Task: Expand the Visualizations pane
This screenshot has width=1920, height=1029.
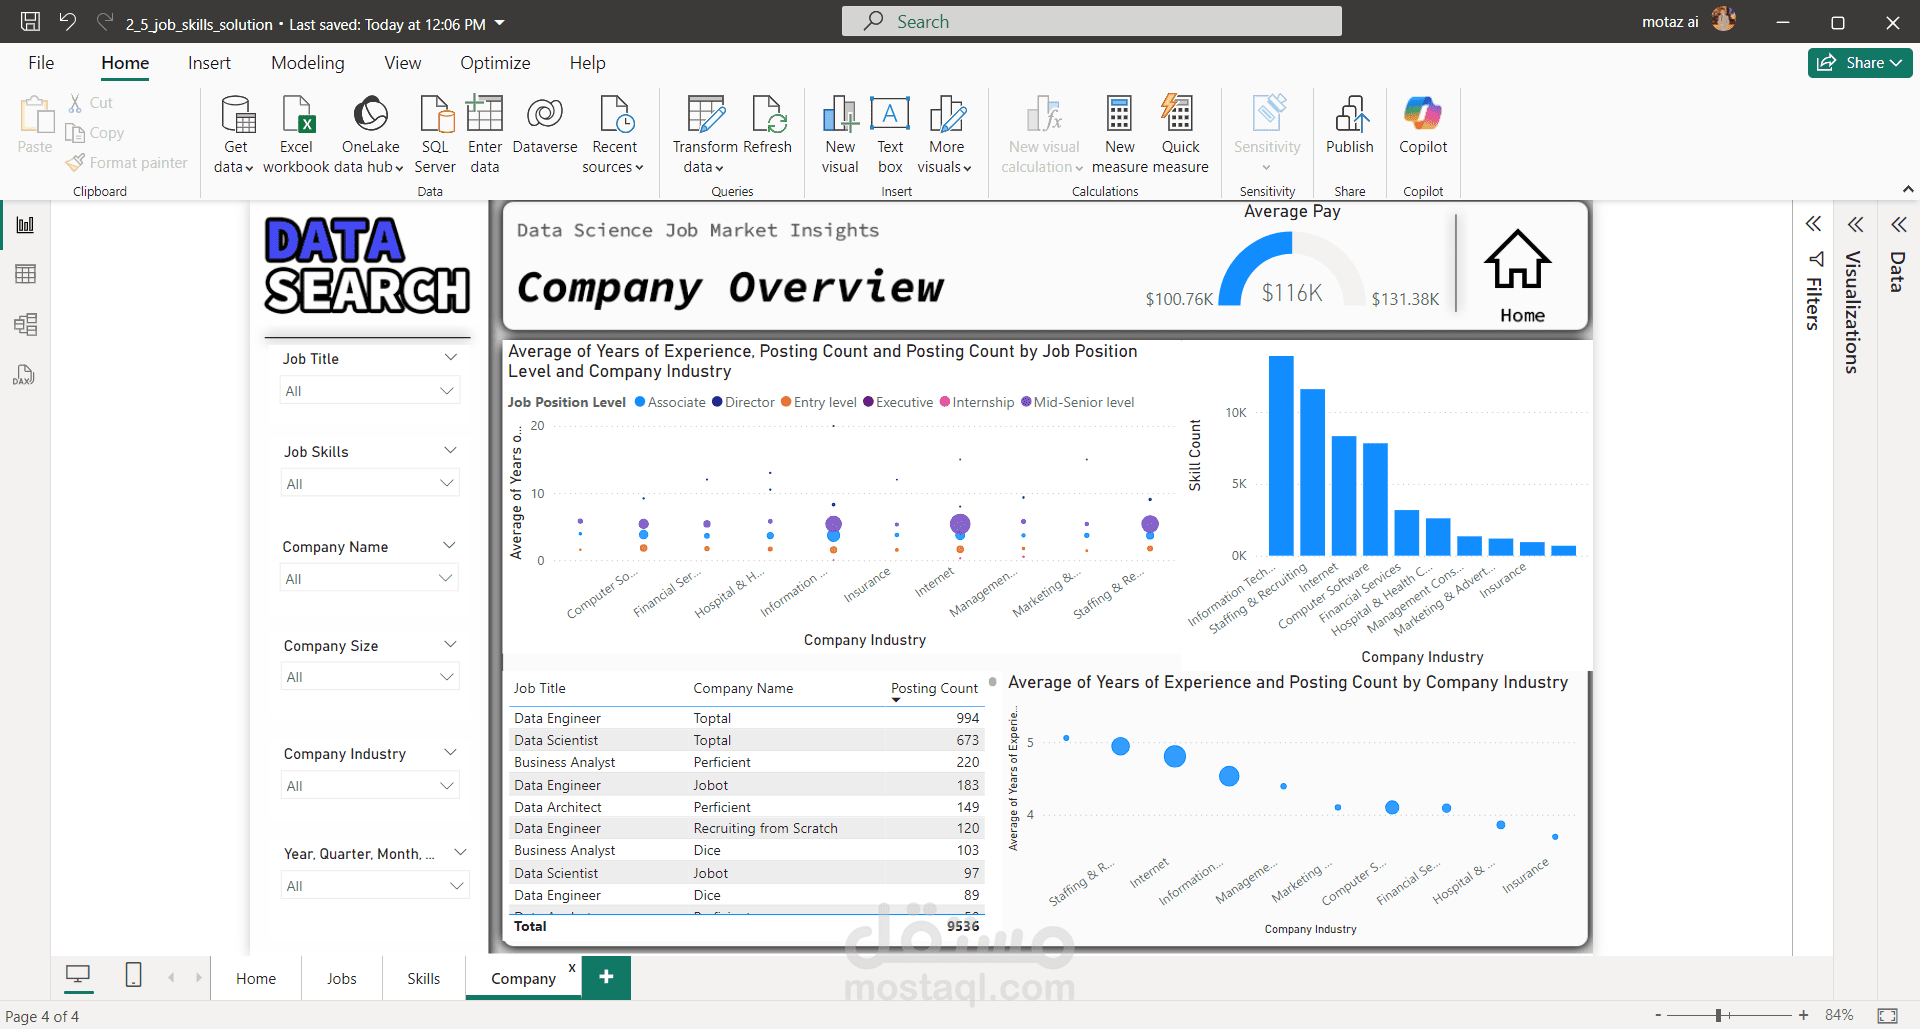Action: point(1855,224)
